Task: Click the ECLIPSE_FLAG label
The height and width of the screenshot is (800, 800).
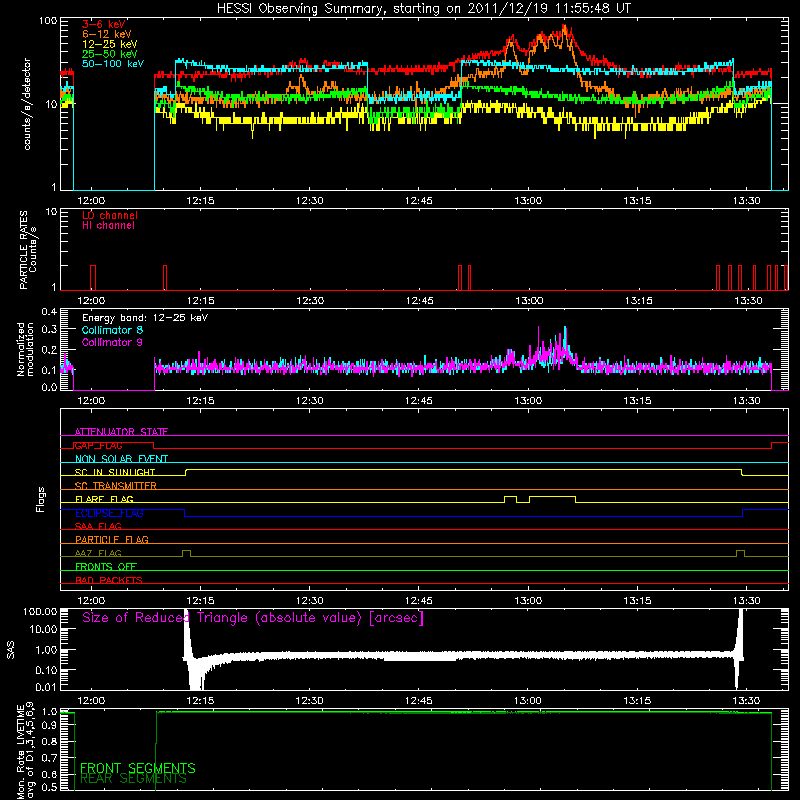Action: (109, 513)
